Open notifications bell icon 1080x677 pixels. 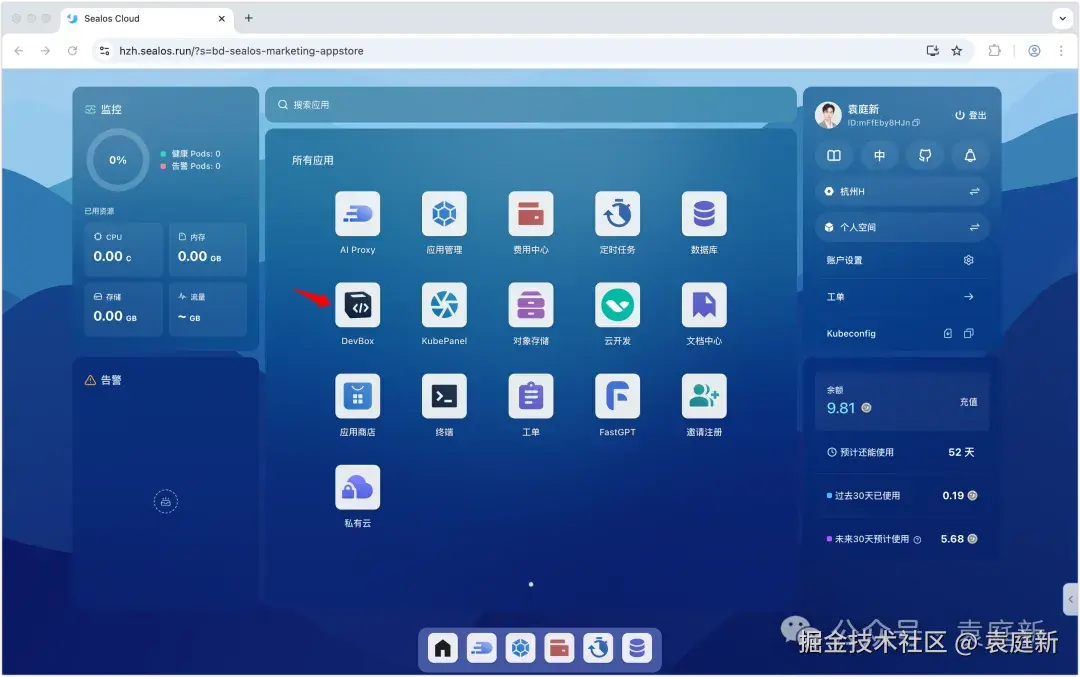[x=970, y=156]
